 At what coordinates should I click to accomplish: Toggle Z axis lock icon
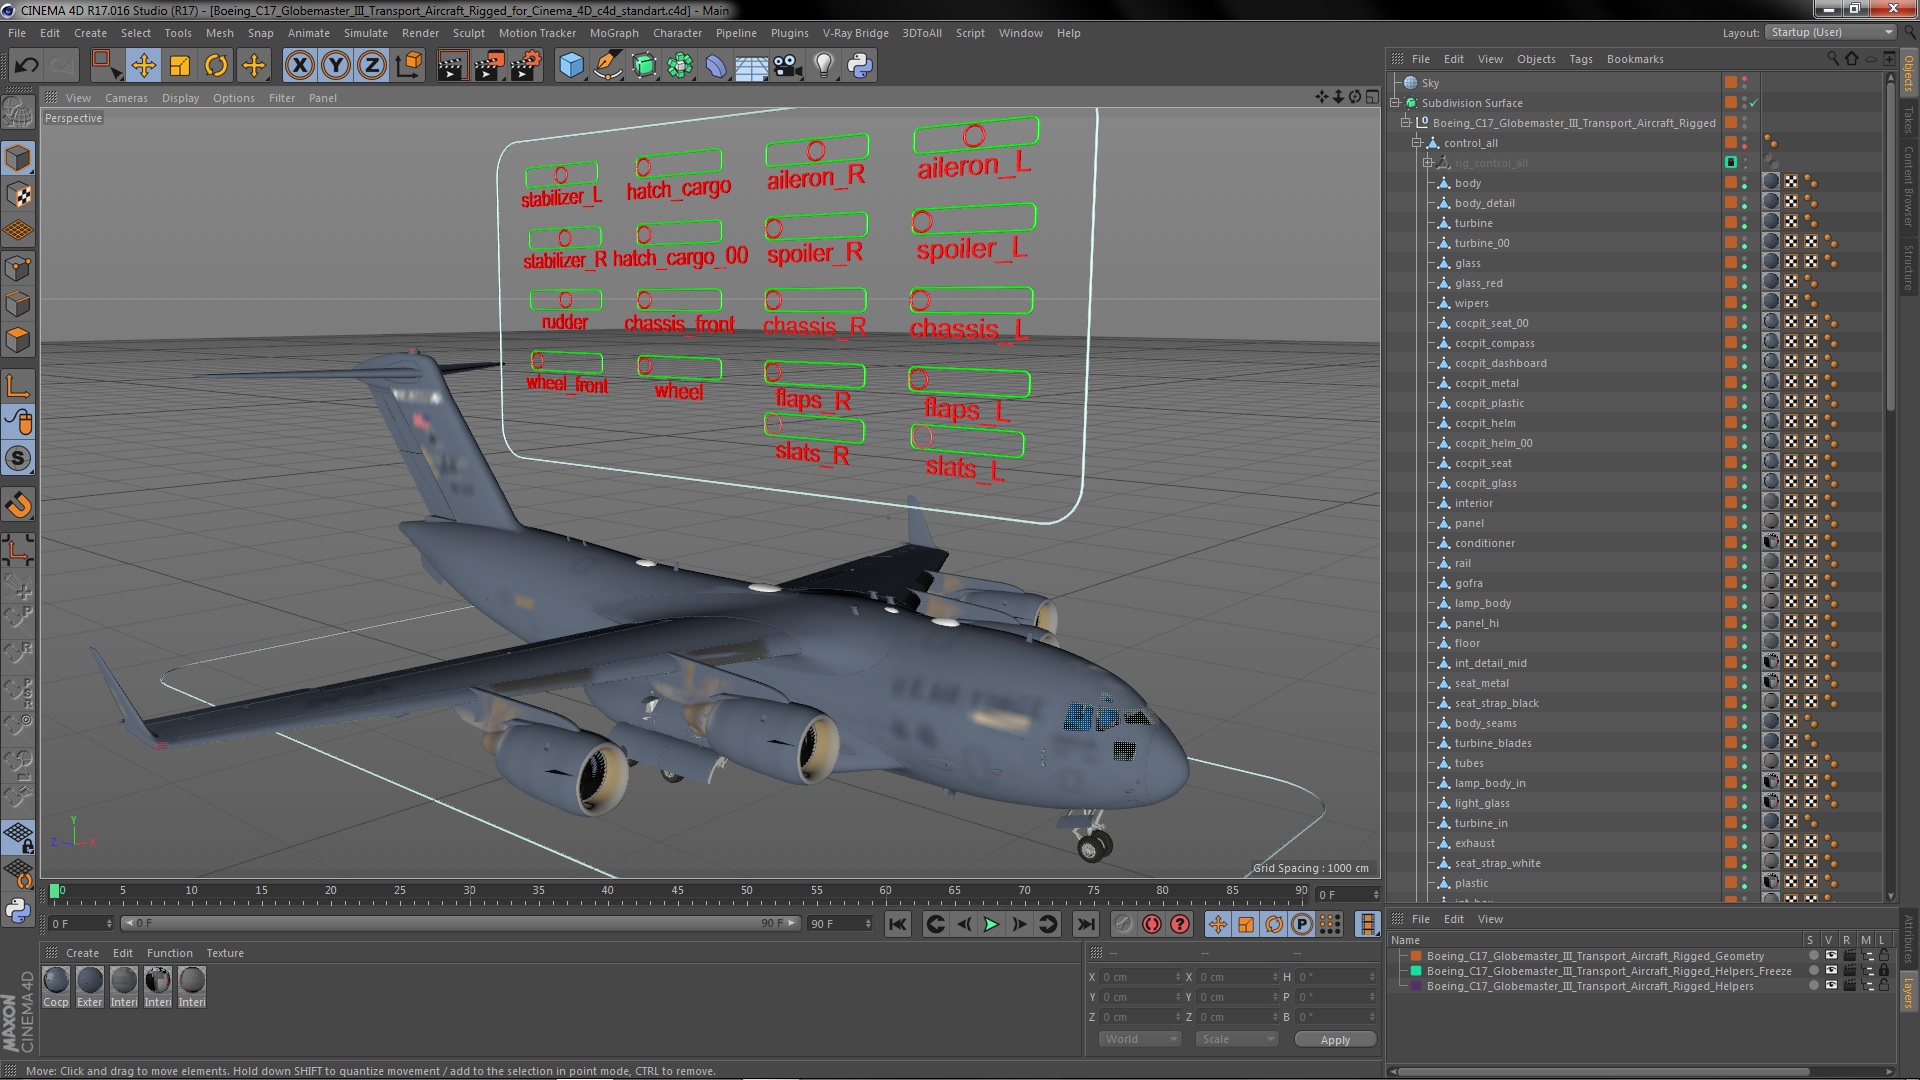[x=372, y=66]
